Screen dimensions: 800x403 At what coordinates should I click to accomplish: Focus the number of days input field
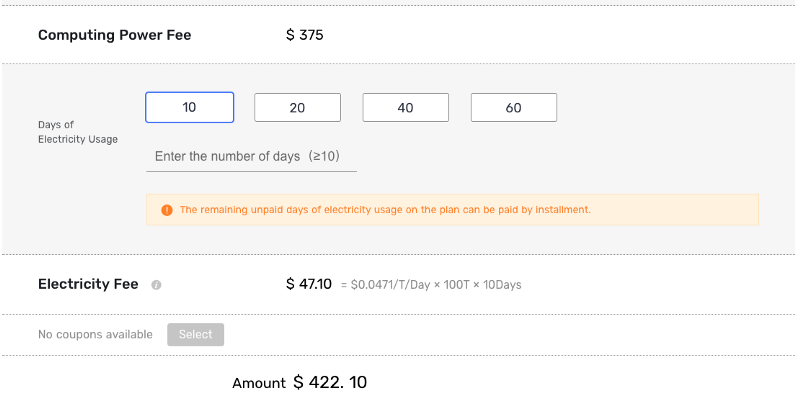[x=251, y=157]
